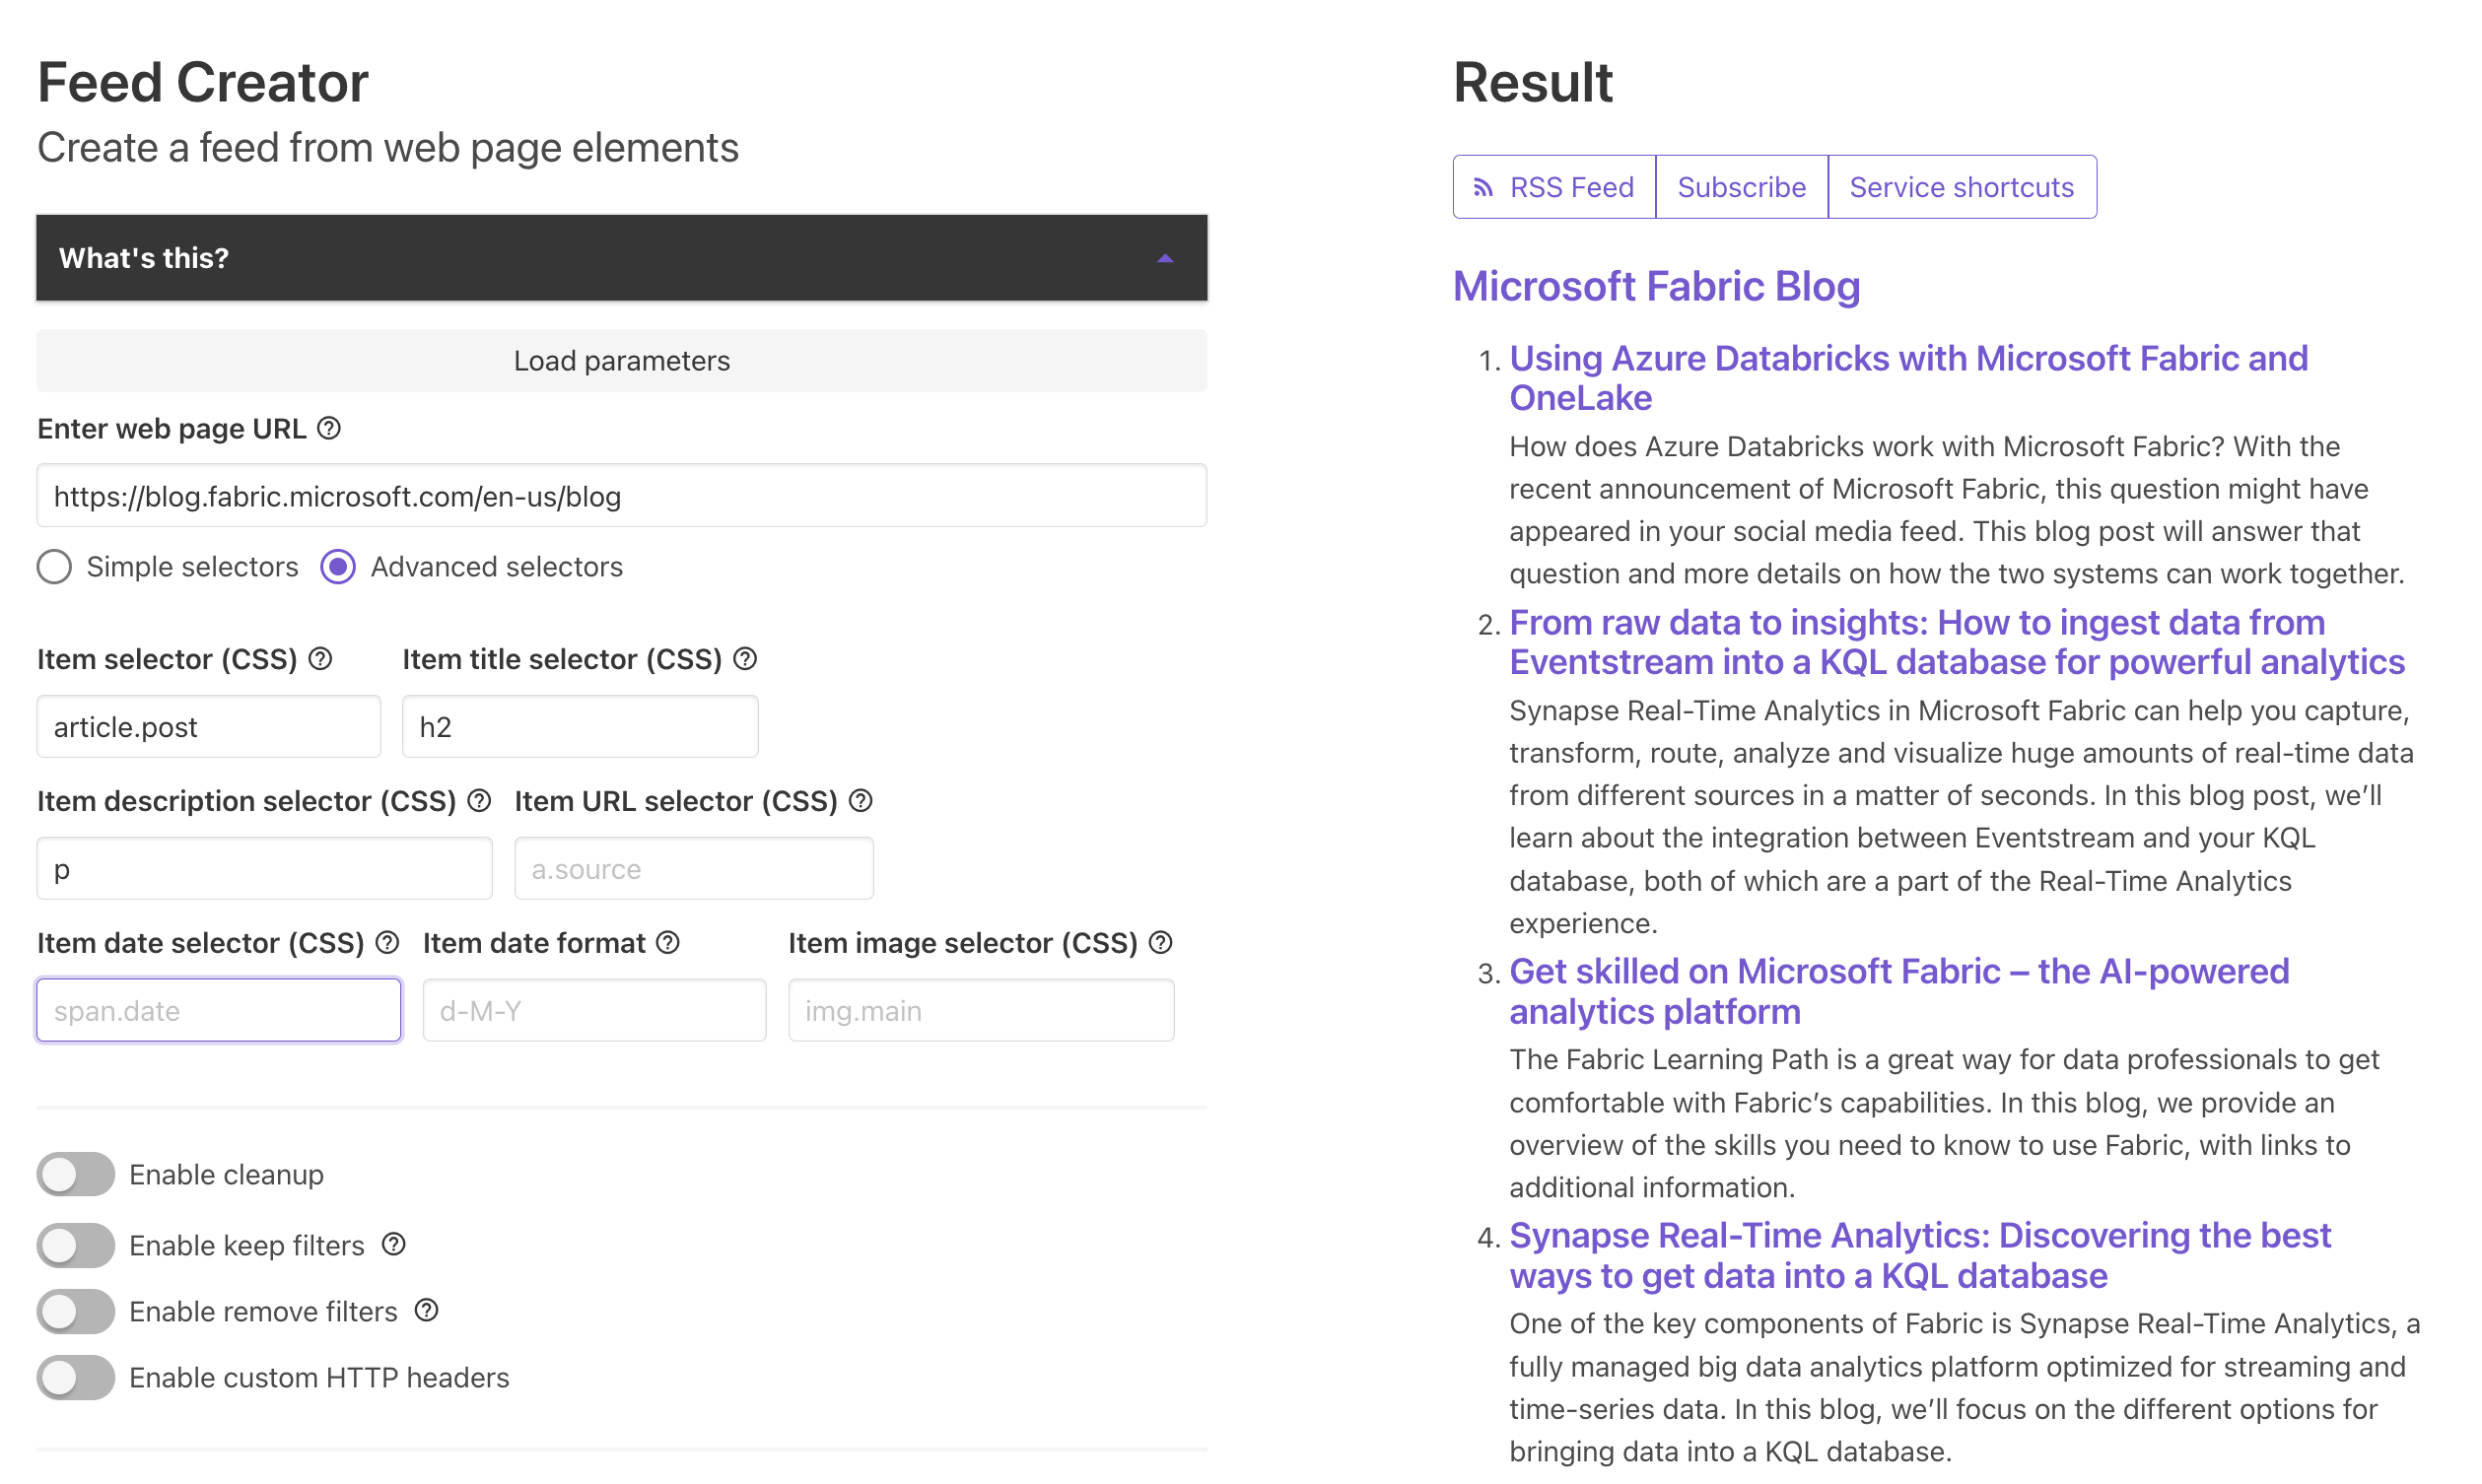The width and height of the screenshot is (2482, 1484).
Task: Click the help icon beside "Item title selector"
Action: point(745,659)
